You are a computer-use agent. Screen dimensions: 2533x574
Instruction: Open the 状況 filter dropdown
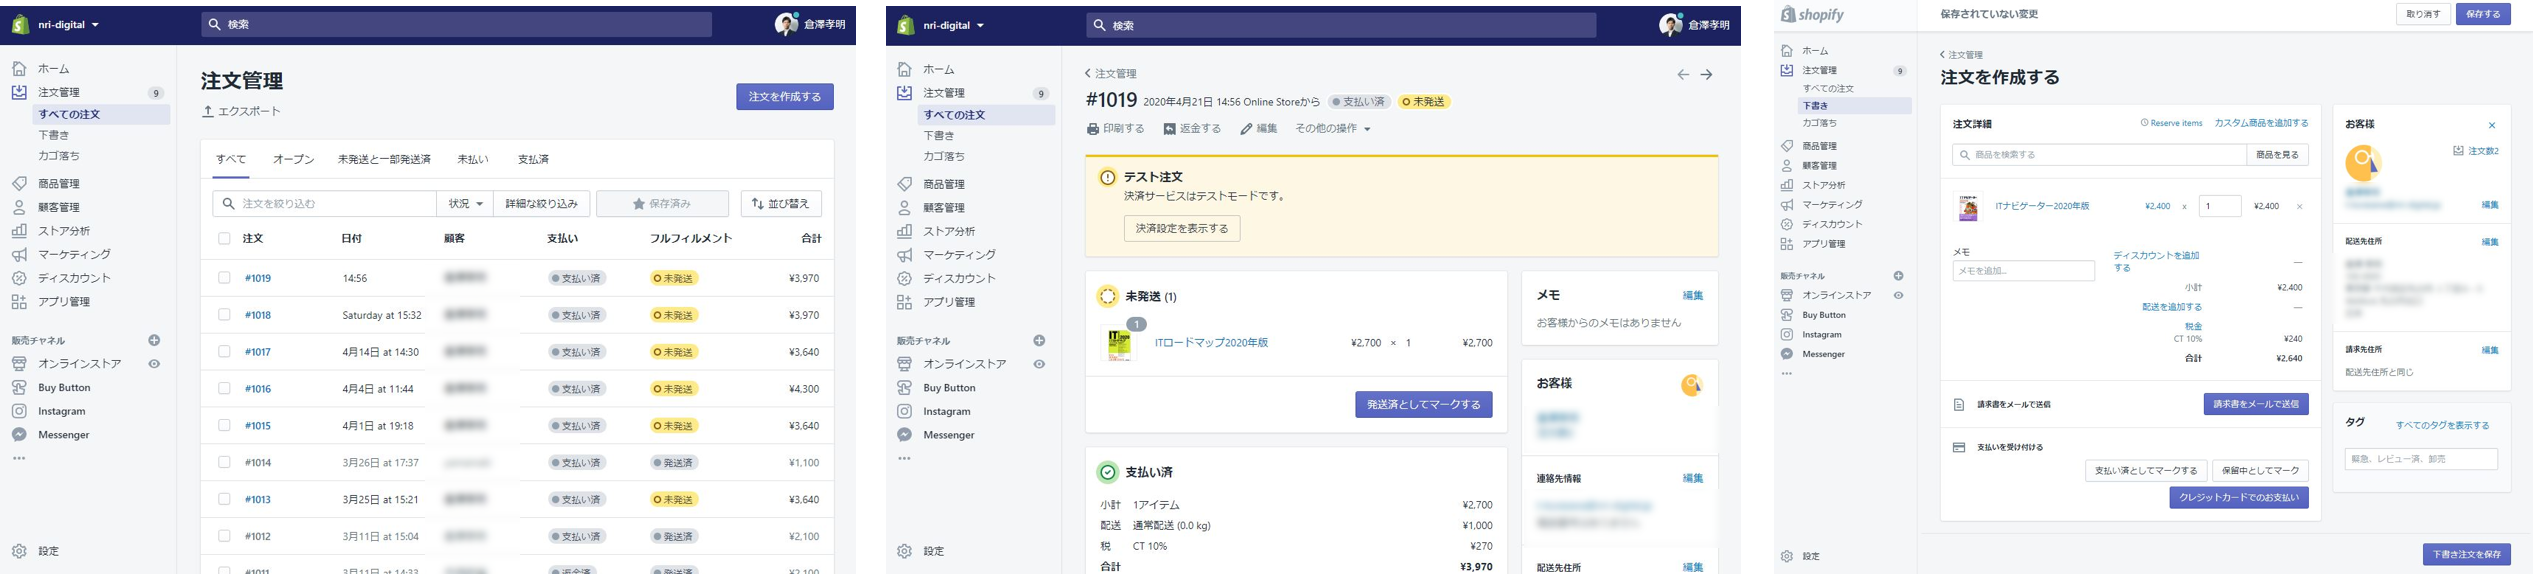tap(465, 204)
